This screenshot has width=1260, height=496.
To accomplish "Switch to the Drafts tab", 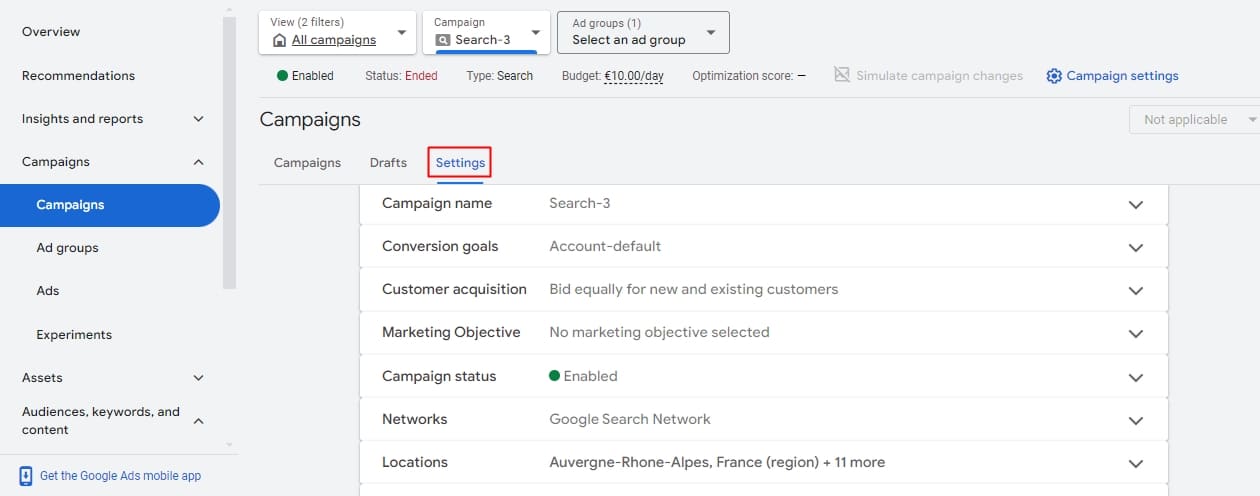I will click(x=388, y=163).
